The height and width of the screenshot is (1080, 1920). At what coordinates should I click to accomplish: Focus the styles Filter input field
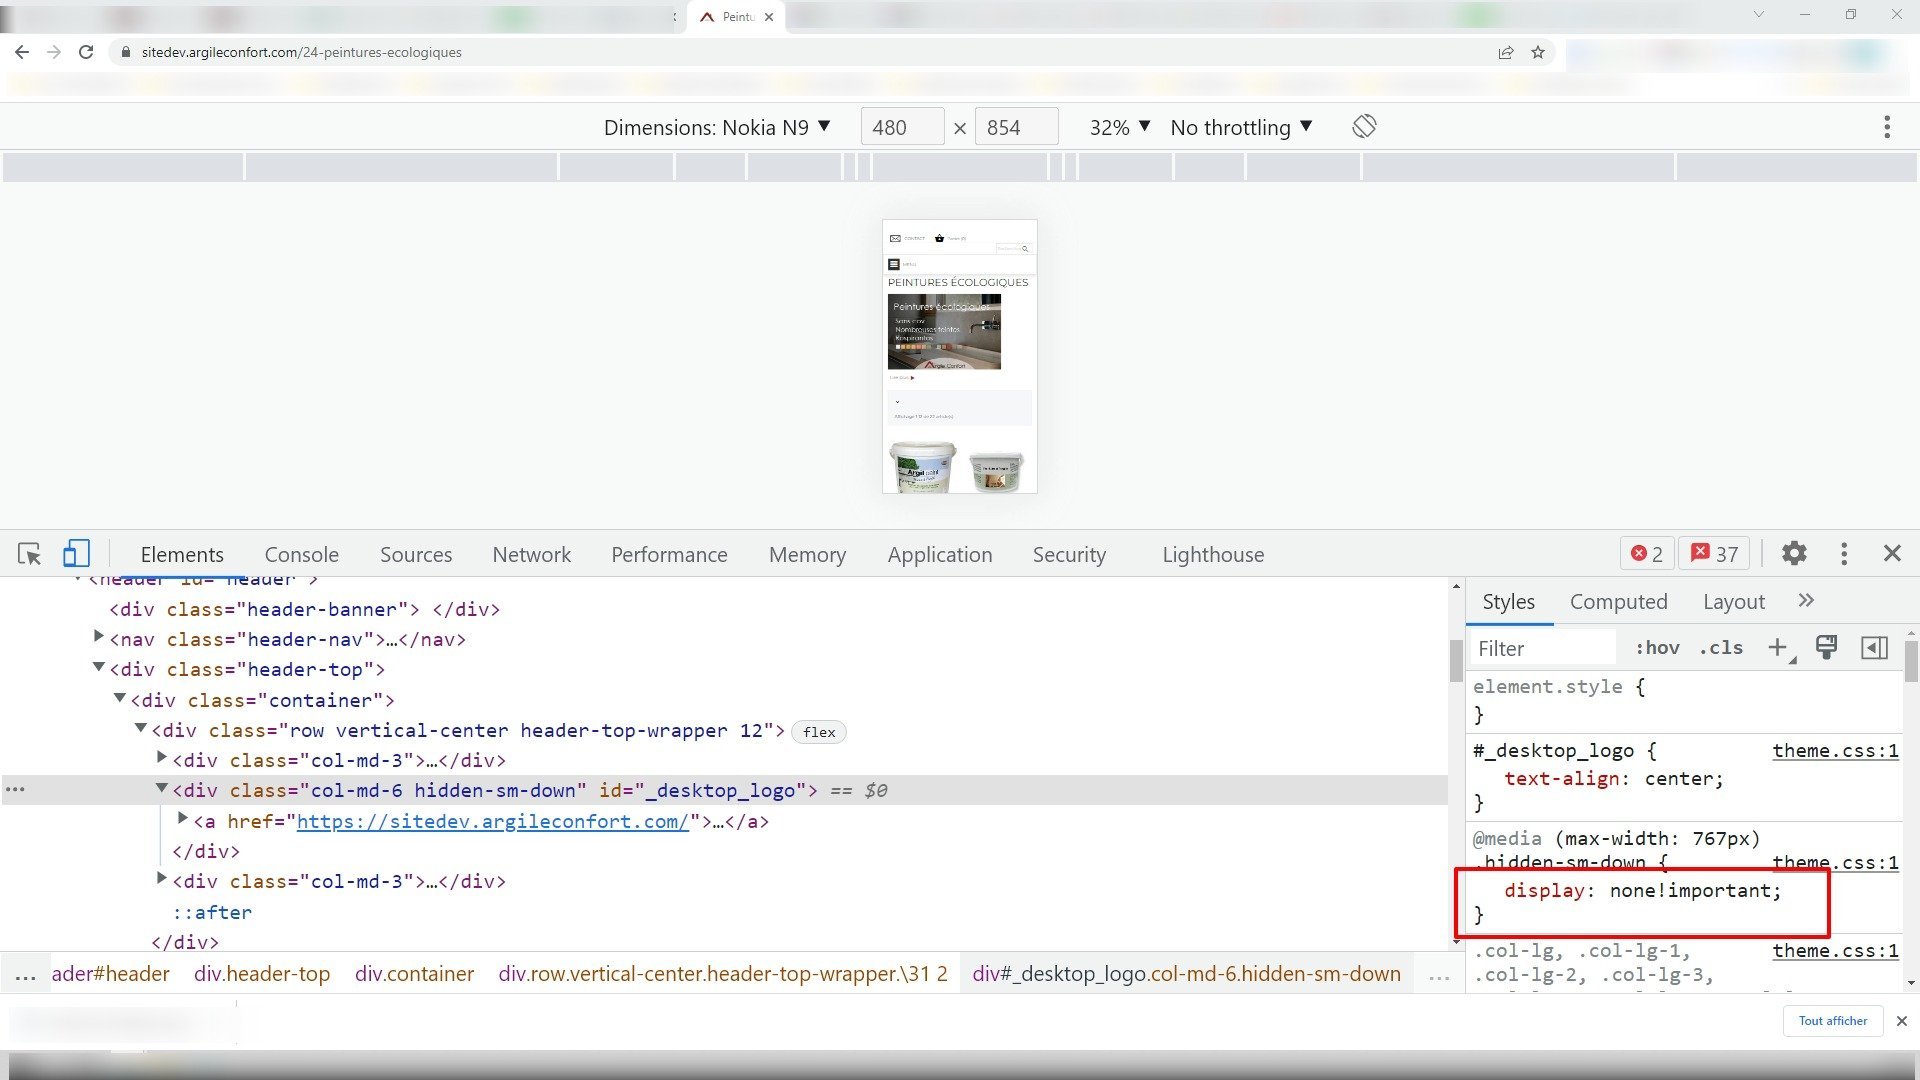[1544, 648]
